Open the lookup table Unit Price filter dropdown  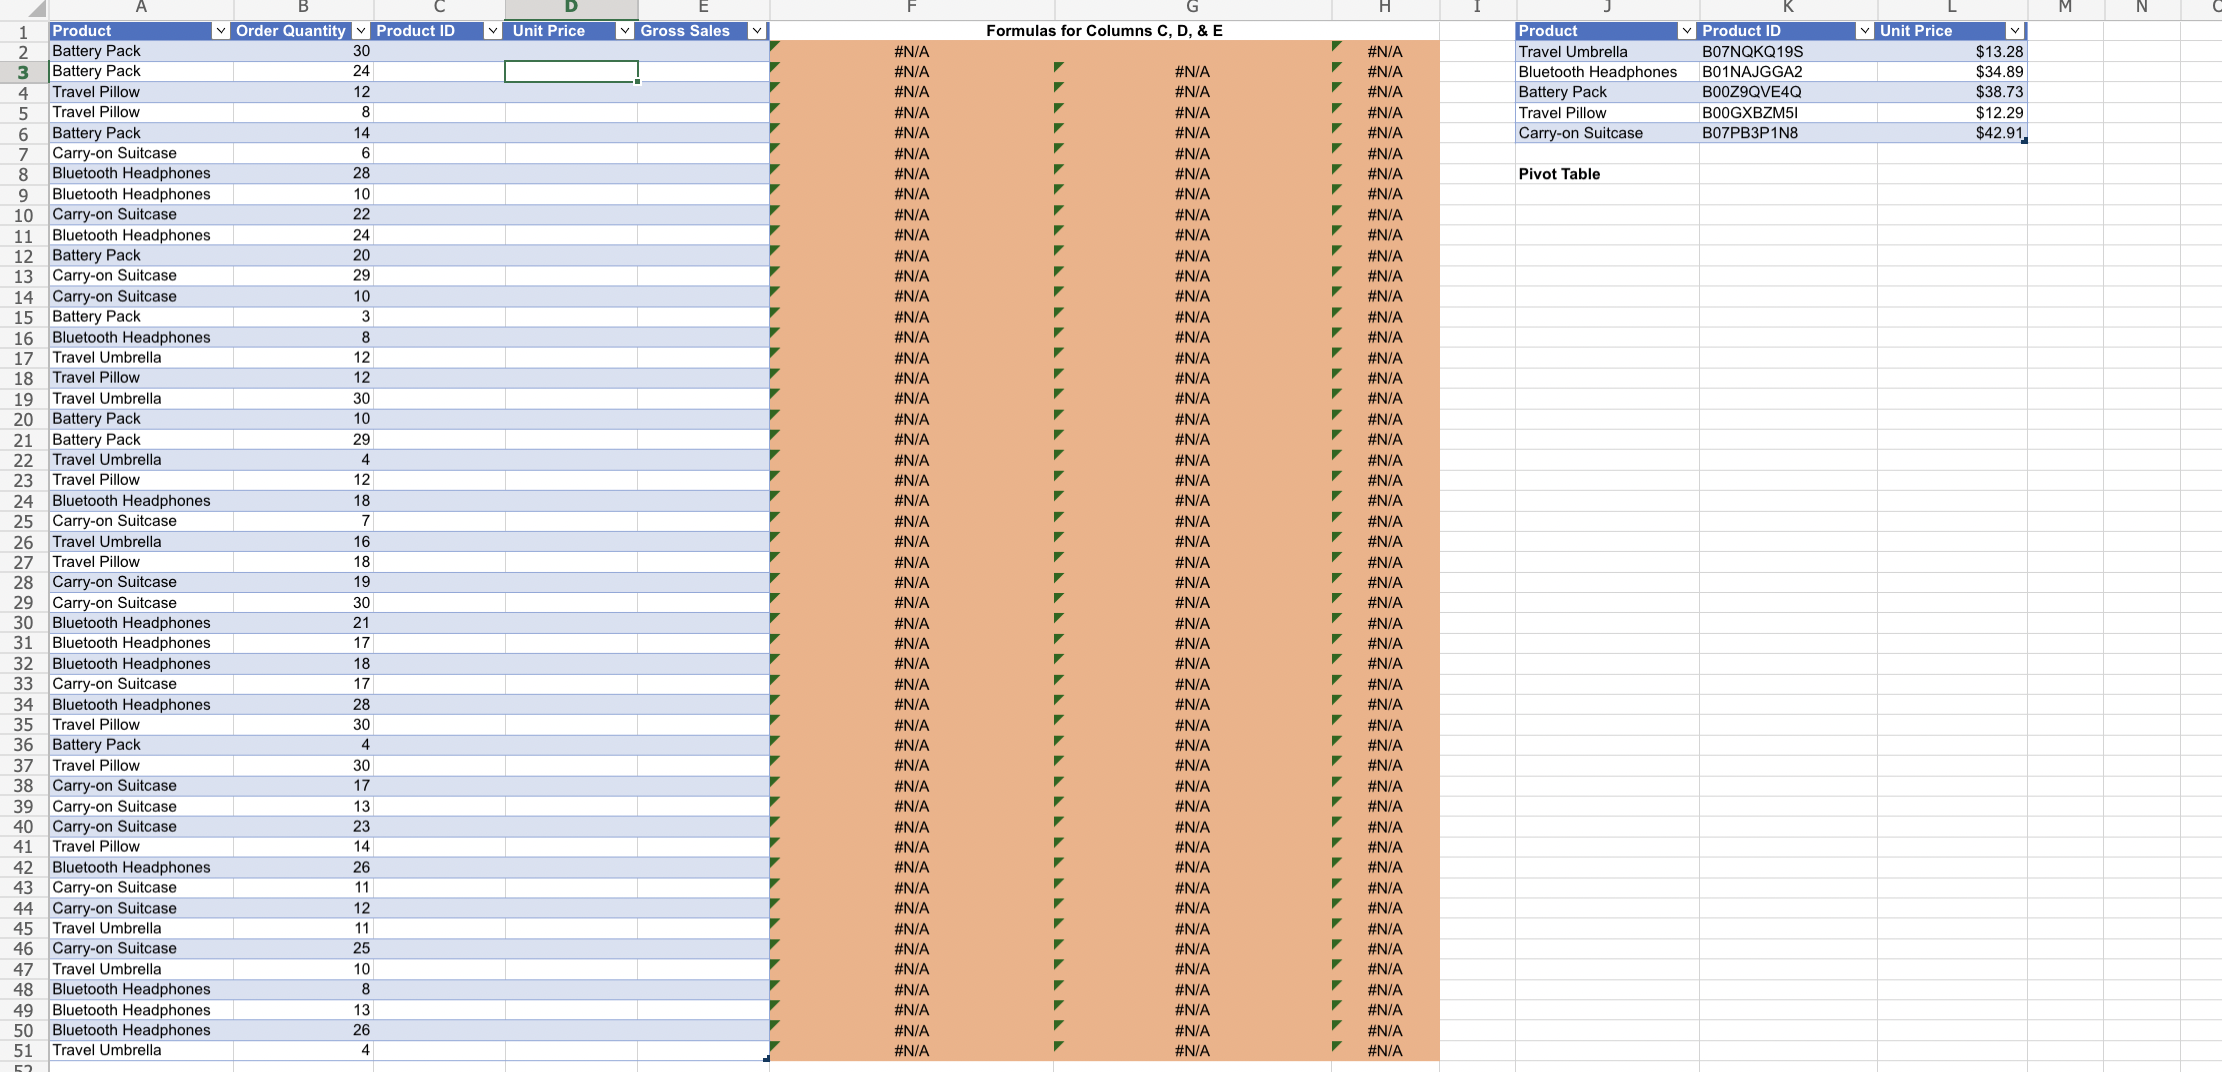click(2014, 31)
